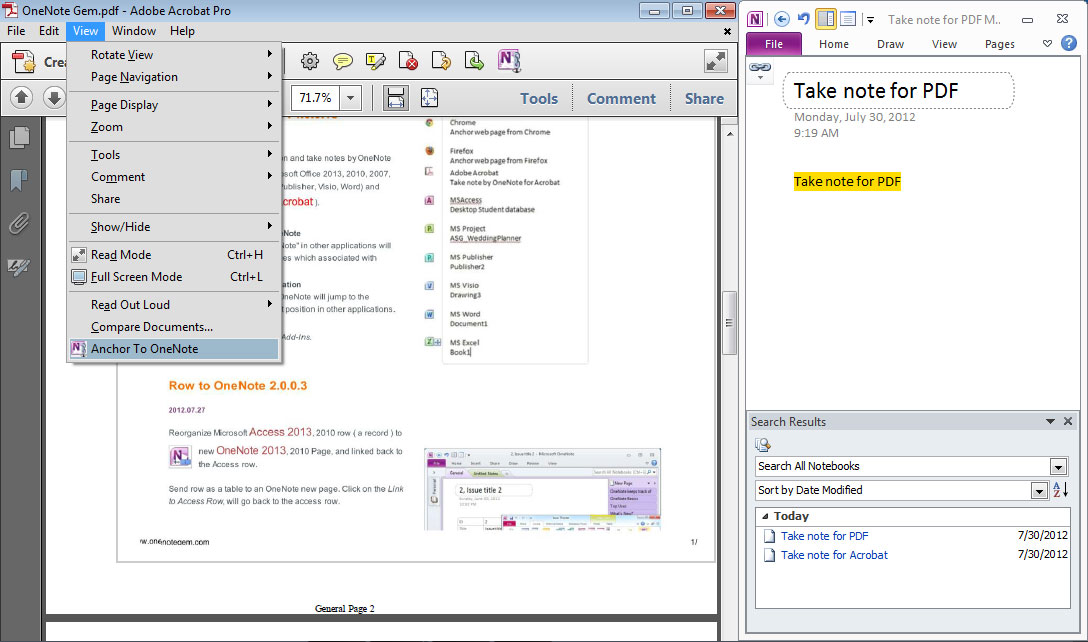Open the zoom percentage dropdown arrow

point(350,98)
